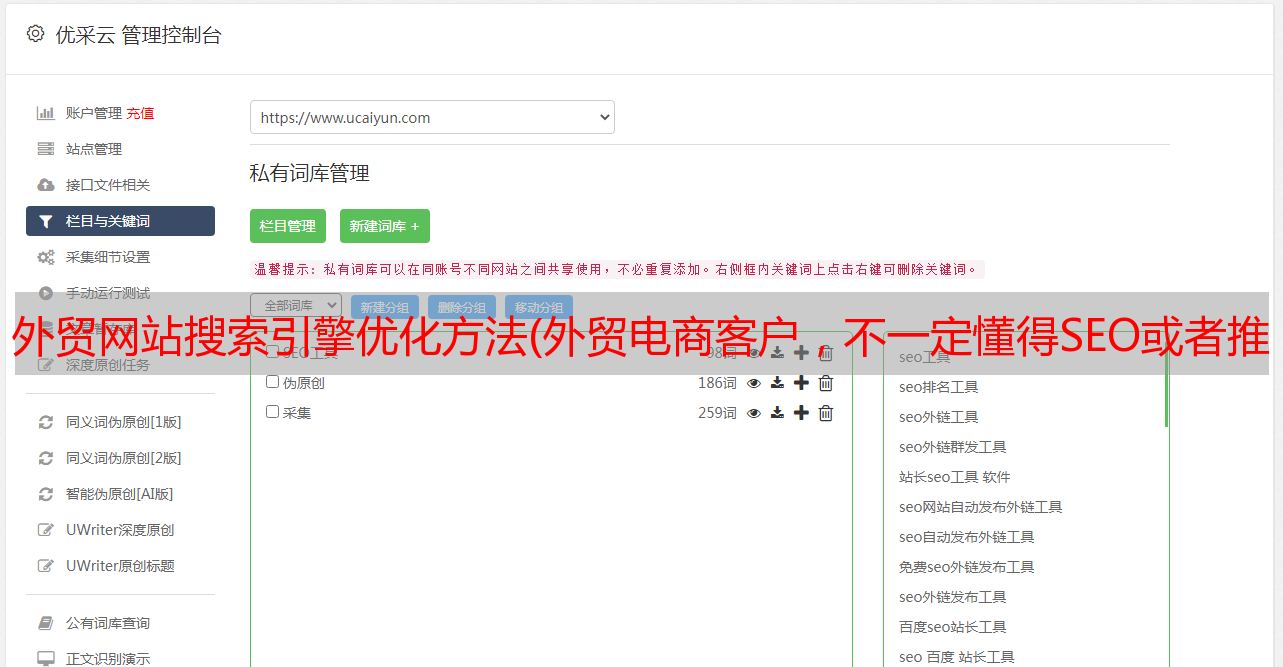Image resolution: width=1283 pixels, height=667 pixels.
Task: Open 接口文件相关 sidebar item
Action: click(108, 185)
